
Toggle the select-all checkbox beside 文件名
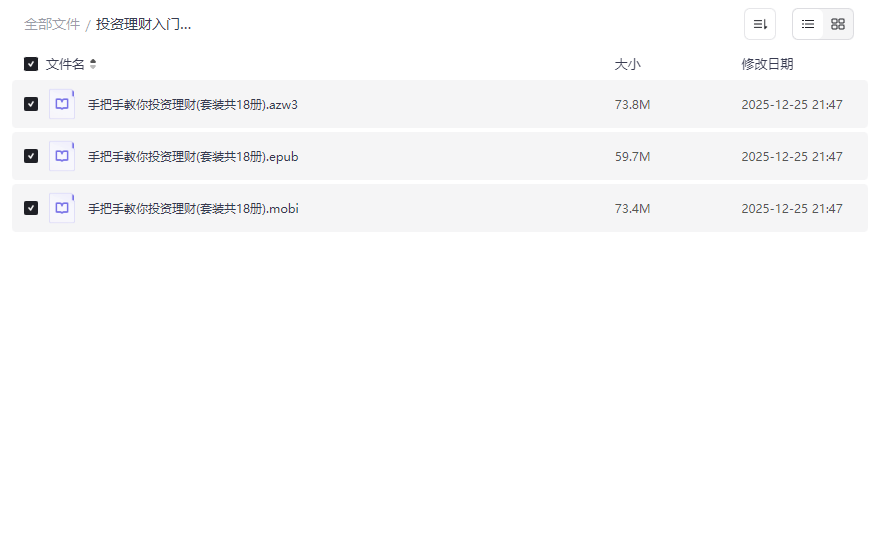click(x=31, y=64)
